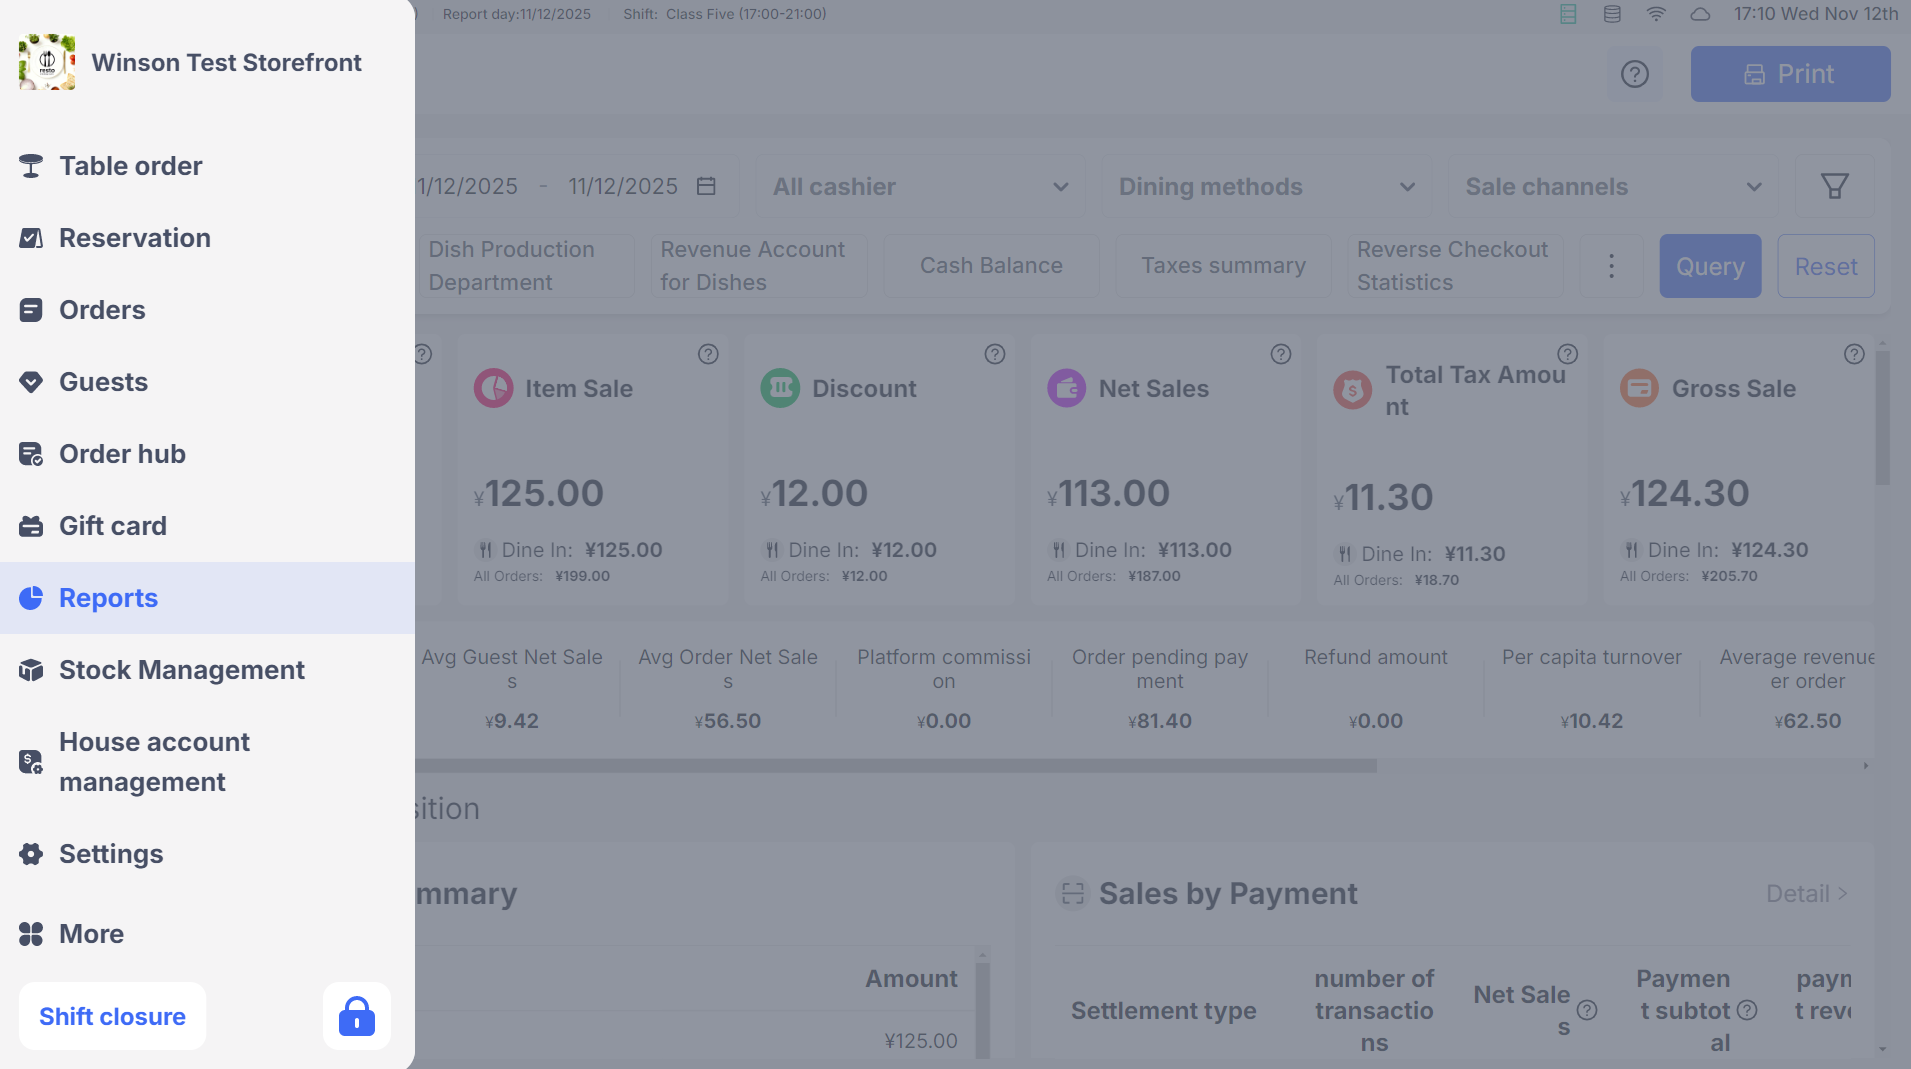Click the filter funnel icon
Image resolution: width=1911 pixels, height=1069 pixels.
1834,187
